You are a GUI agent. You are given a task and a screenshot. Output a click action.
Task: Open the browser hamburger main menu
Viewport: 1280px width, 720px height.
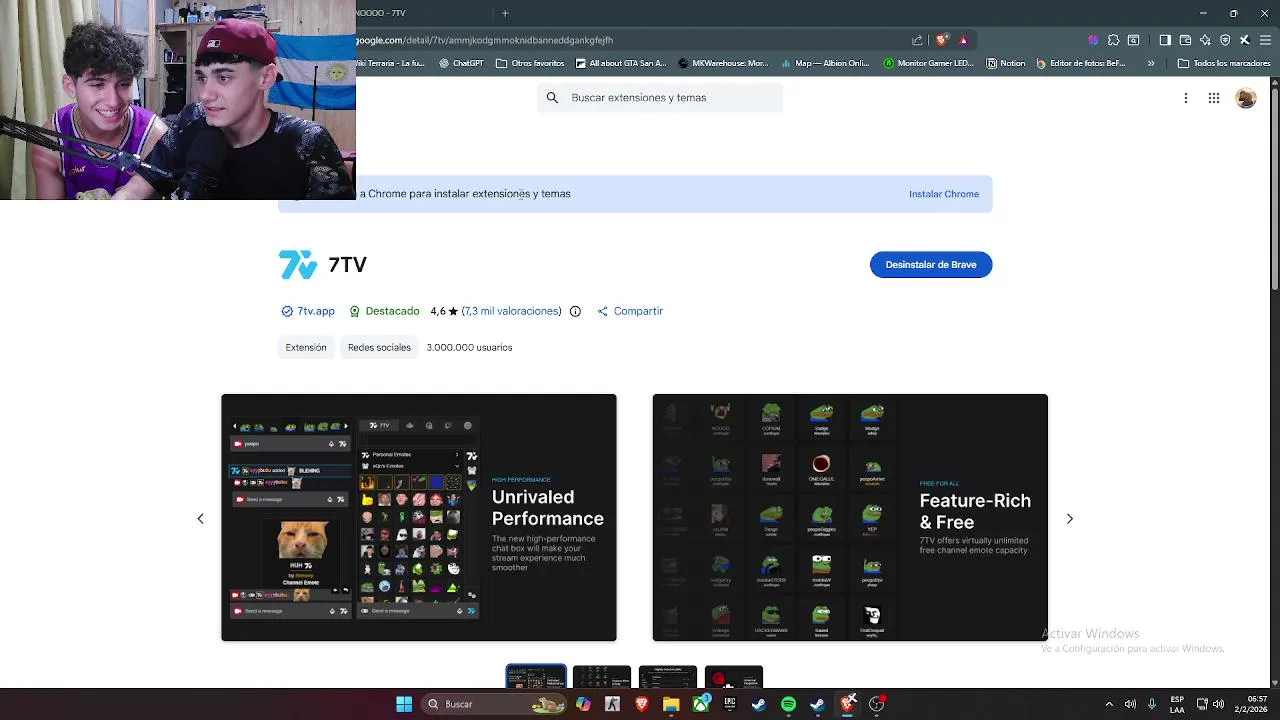point(1264,40)
